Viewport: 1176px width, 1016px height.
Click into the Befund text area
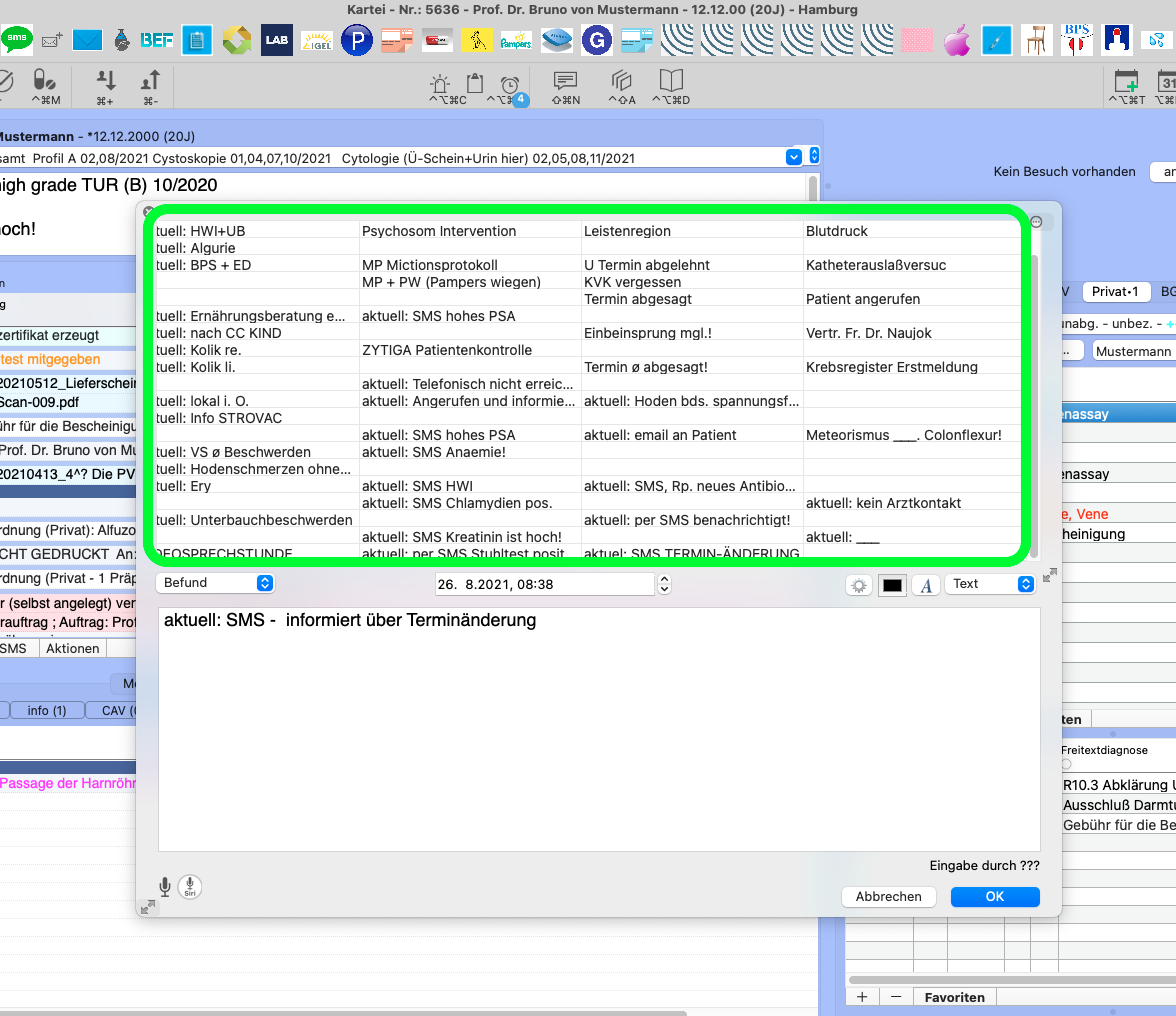point(599,730)
